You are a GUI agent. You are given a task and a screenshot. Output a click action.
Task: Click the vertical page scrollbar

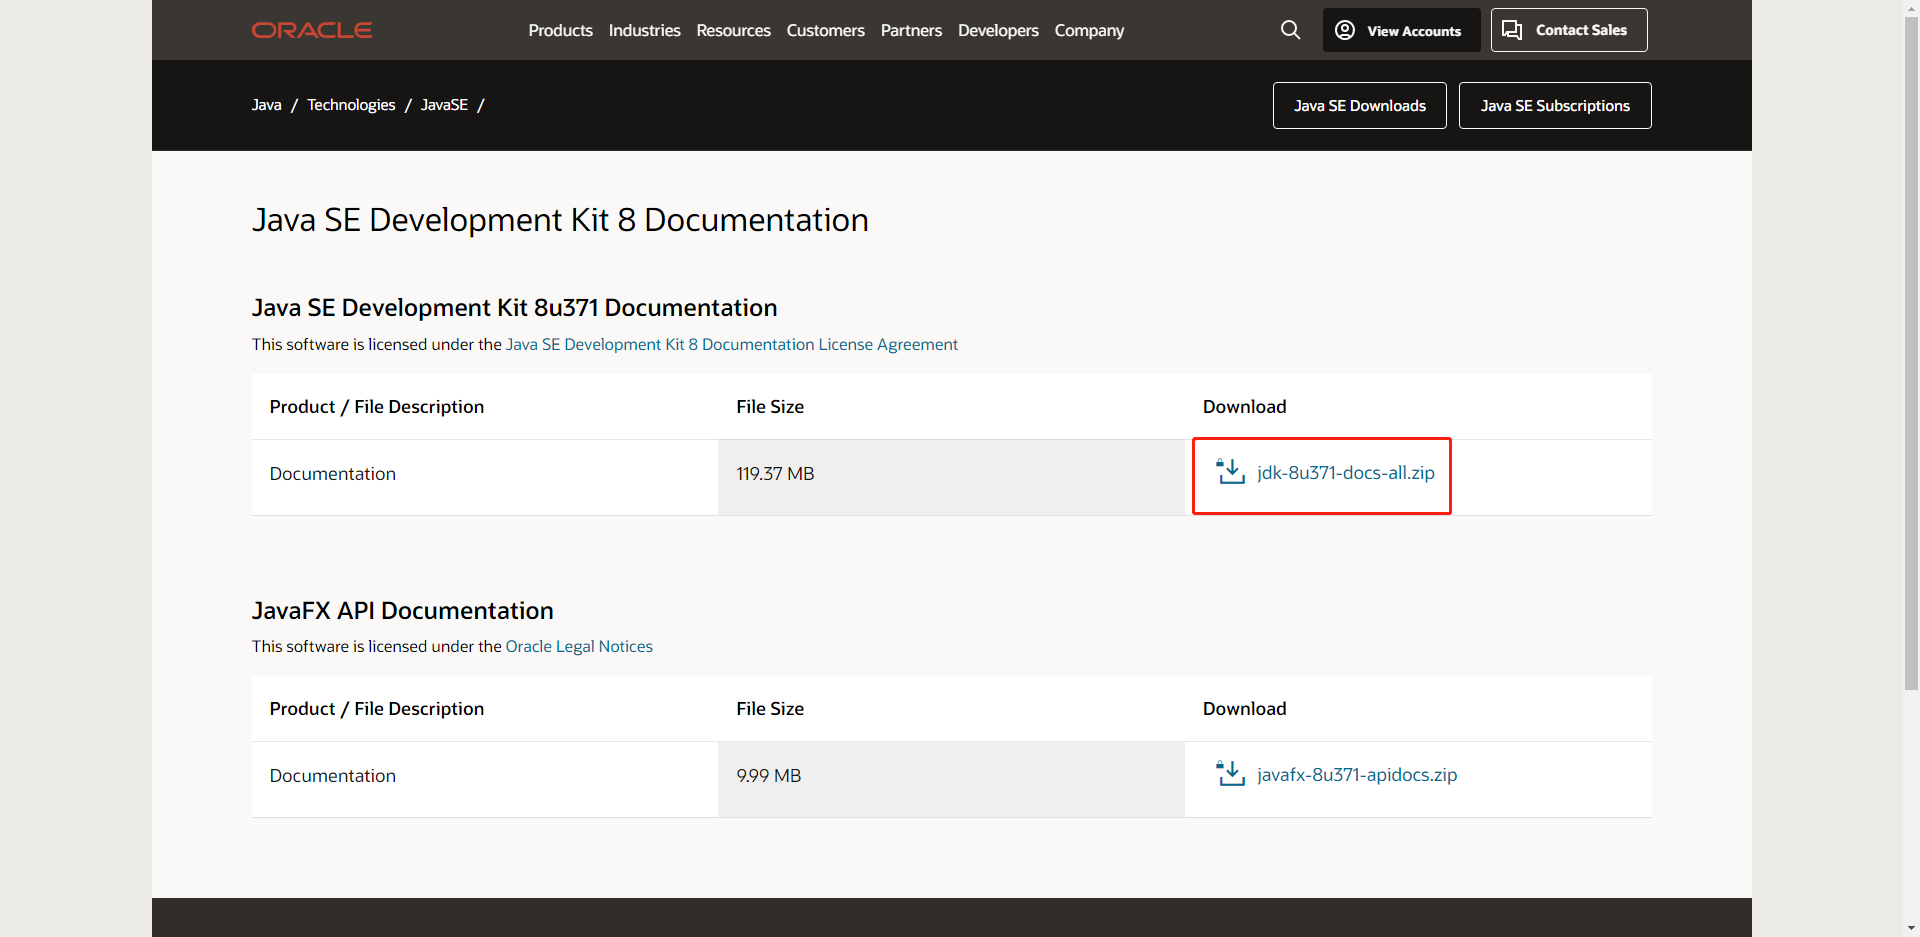coord(1911,350)
